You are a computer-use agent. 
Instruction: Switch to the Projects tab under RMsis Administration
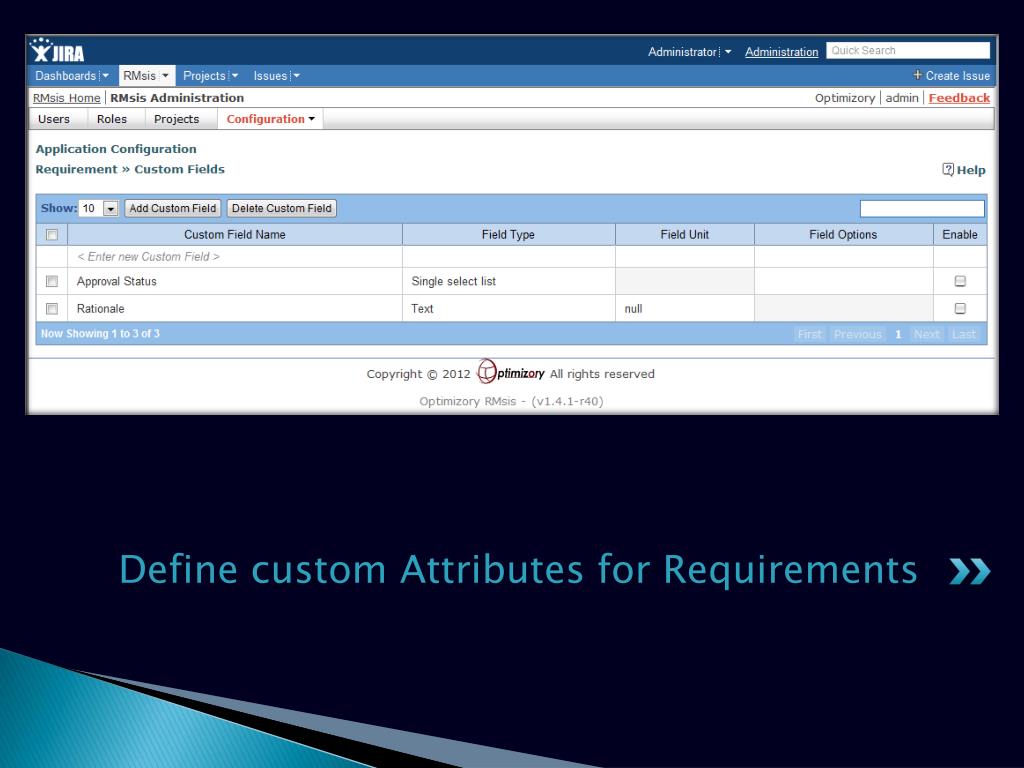coord(176,119)
